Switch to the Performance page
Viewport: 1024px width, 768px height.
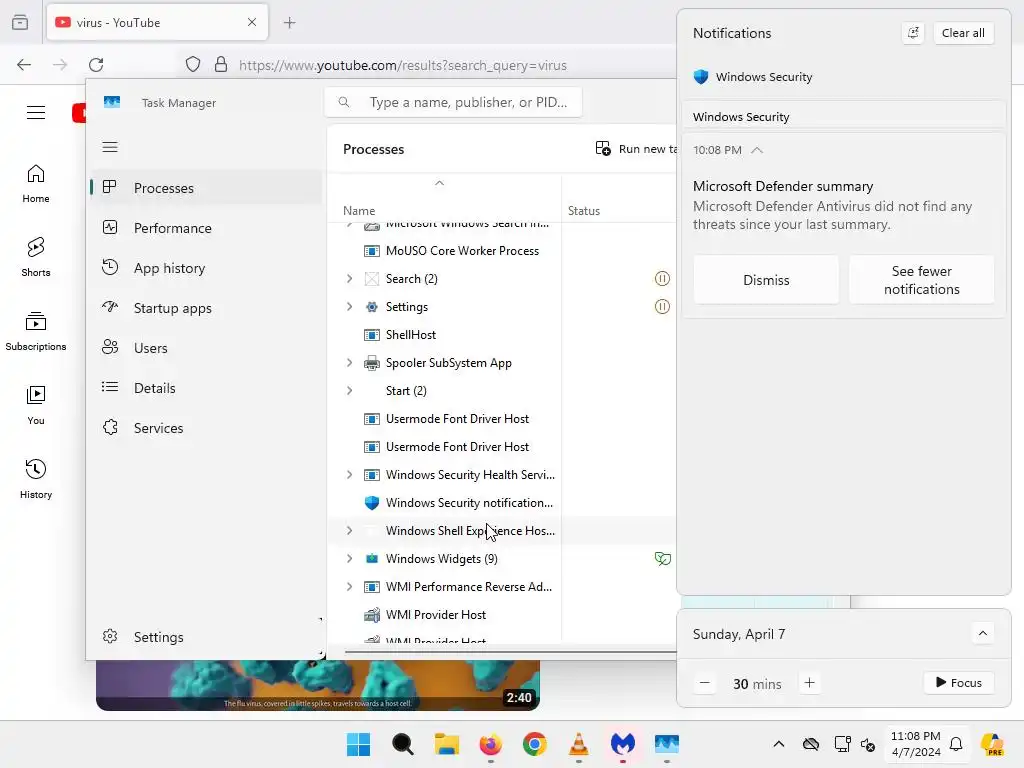pos(206,228)
